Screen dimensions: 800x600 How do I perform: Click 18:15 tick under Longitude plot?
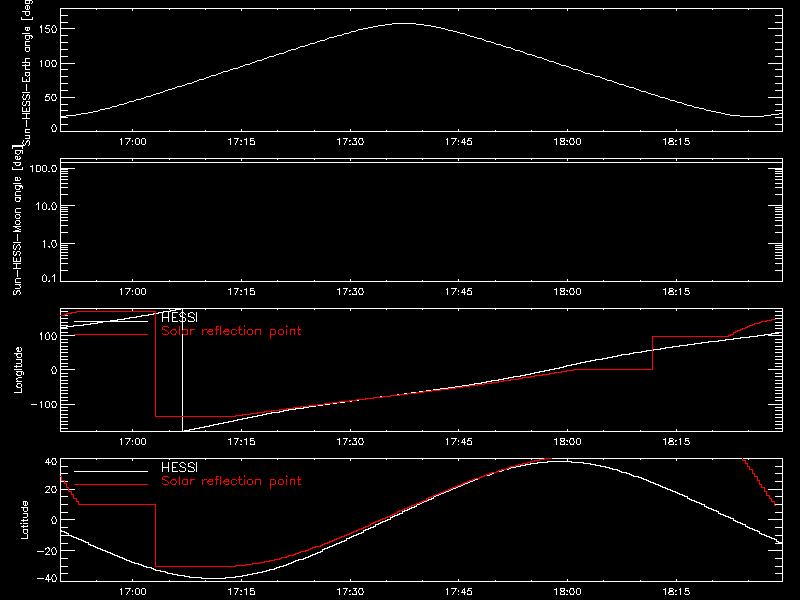point(677,442)
